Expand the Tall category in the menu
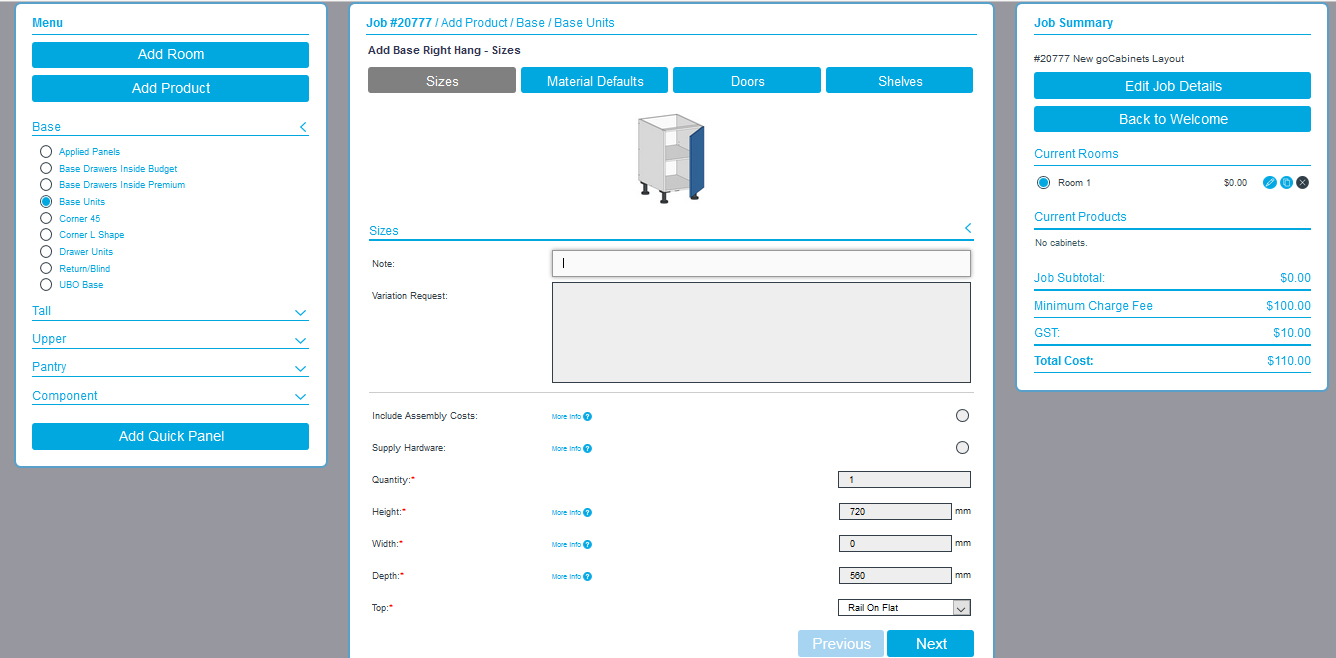This screenshot has width=1336, height=658. pyautogui.click(x=300, y=312)
